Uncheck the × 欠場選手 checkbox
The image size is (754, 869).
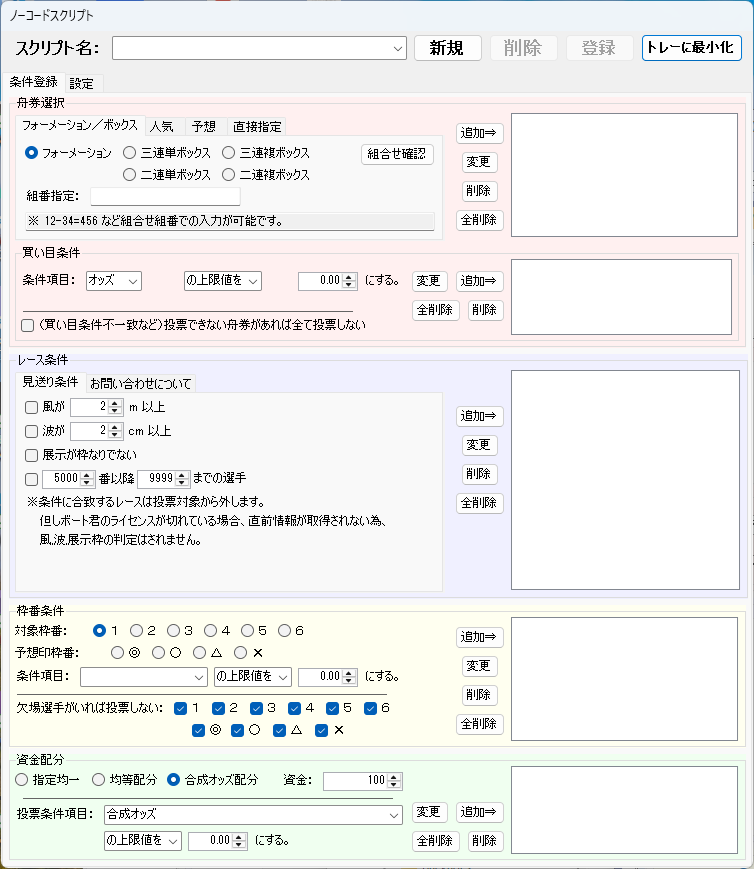[x=322, y=730]
